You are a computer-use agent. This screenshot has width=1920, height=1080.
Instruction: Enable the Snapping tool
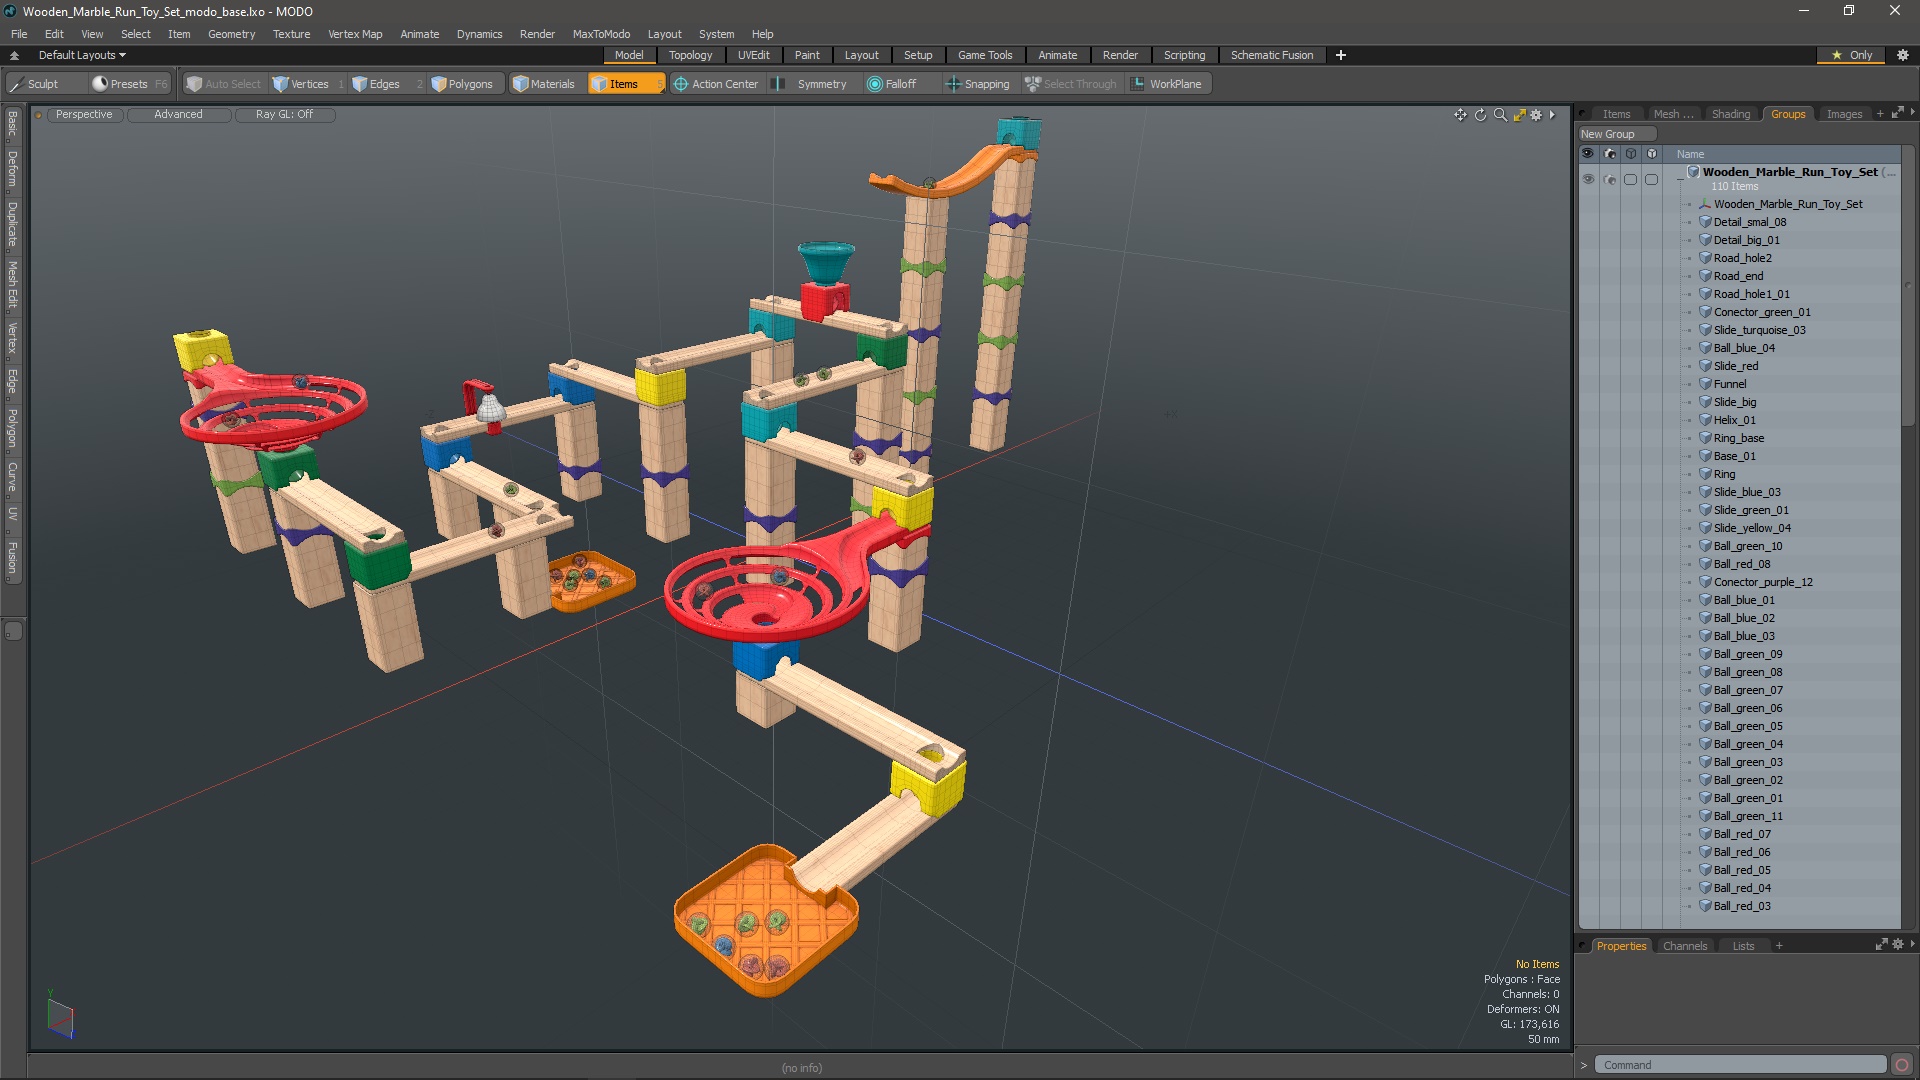pos(978,84)
